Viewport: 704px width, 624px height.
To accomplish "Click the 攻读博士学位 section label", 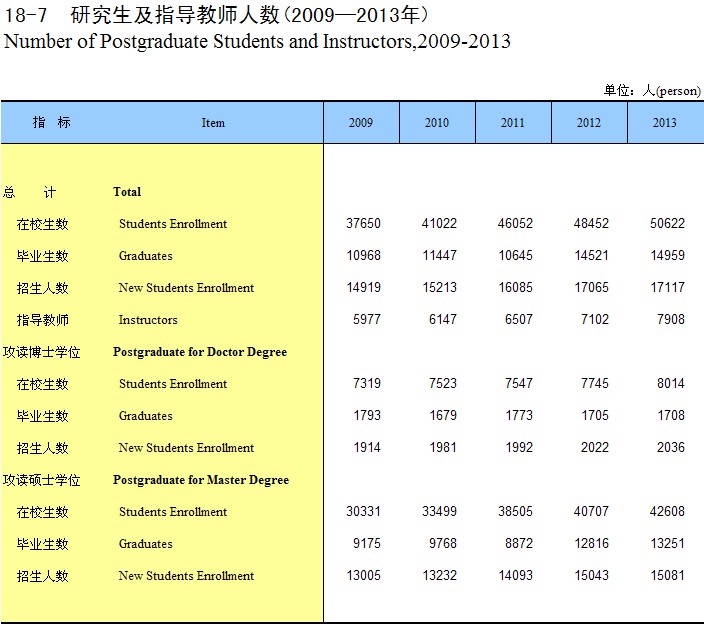I will 42,352.
